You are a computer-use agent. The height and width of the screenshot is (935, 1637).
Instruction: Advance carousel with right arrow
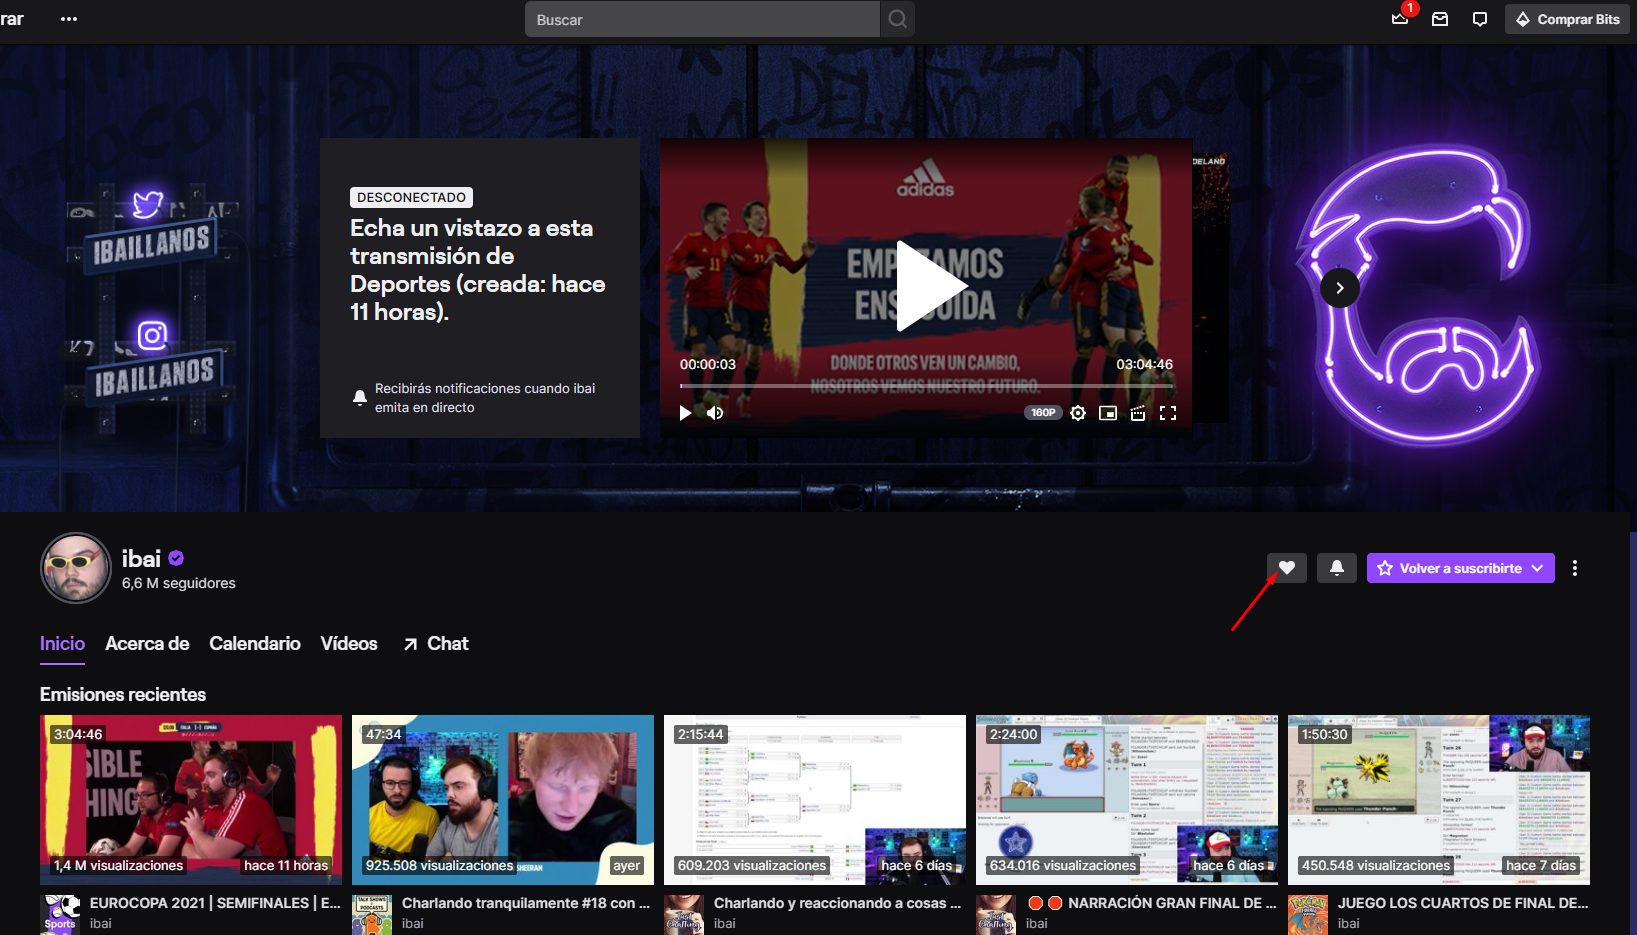tap(1339, 288)
